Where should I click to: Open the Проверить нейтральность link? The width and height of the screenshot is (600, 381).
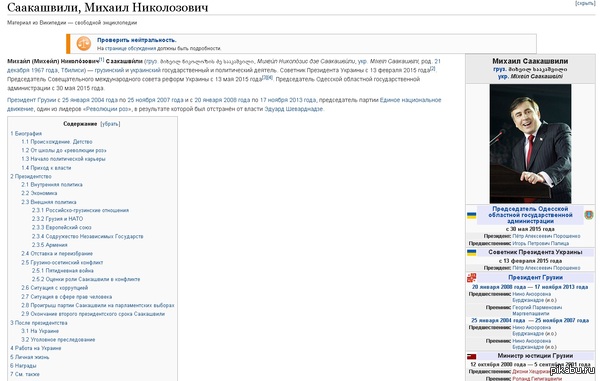coord(136,40)
